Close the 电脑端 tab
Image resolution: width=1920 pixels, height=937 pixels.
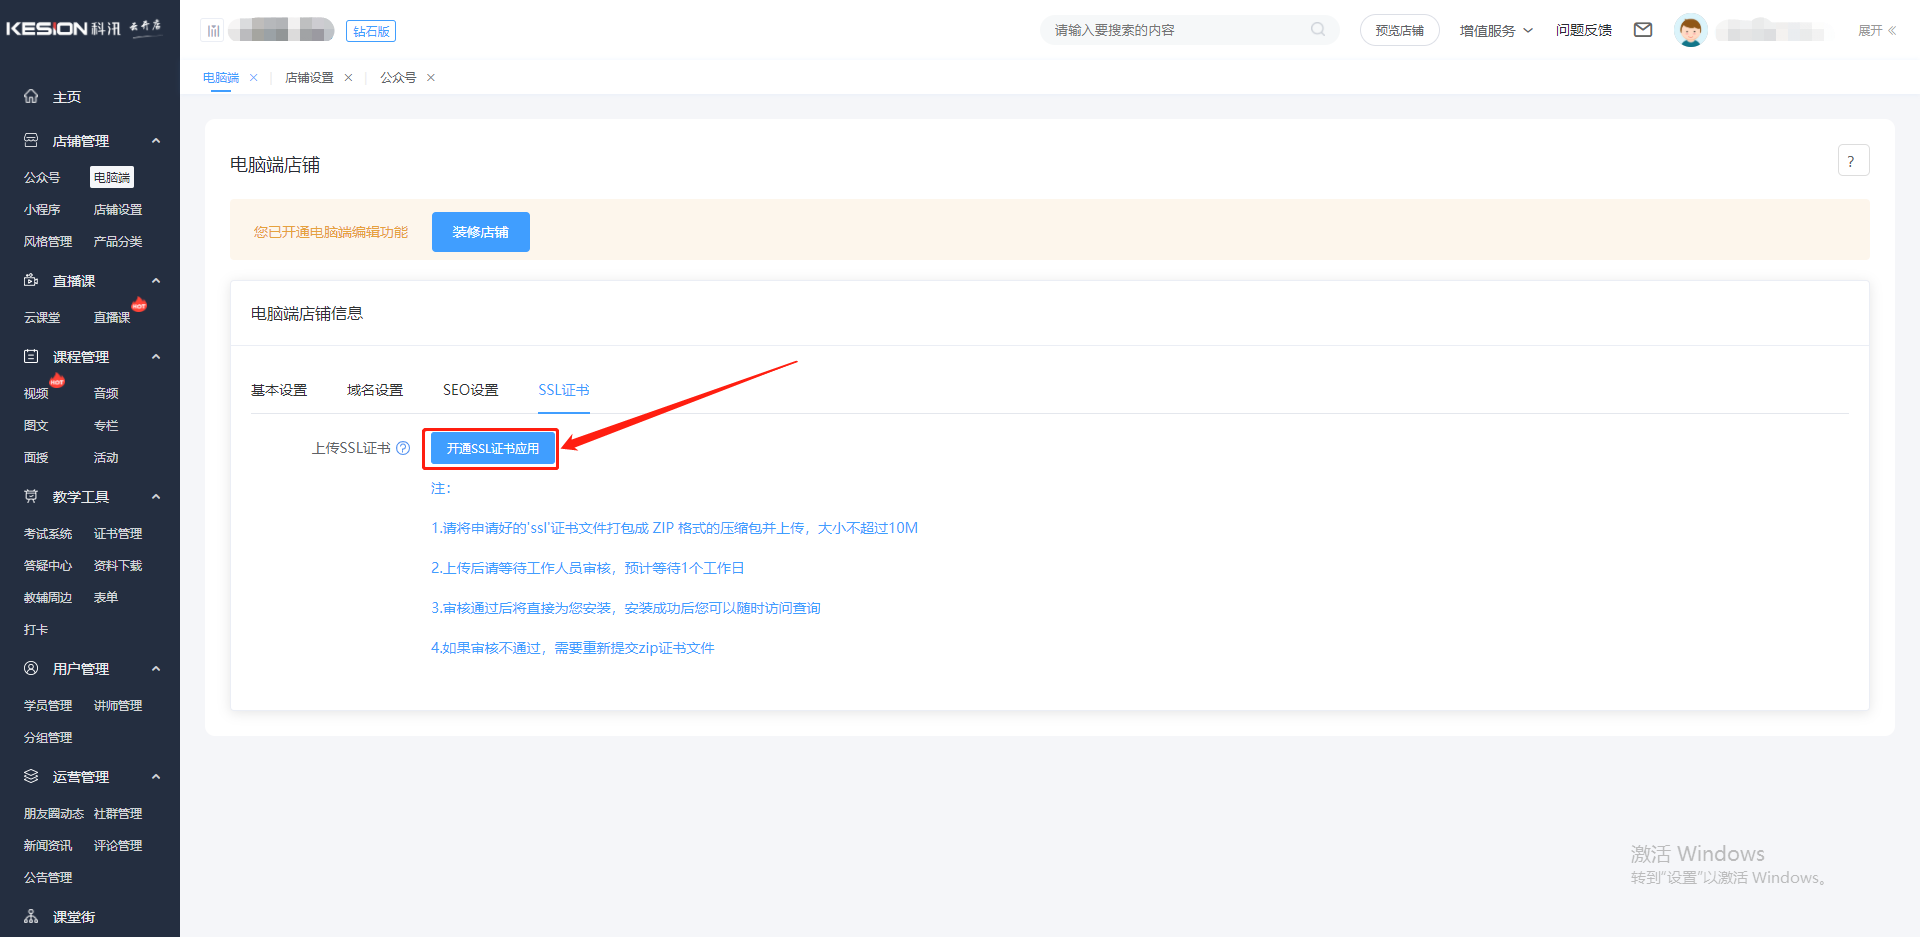(x=254, y=78)
